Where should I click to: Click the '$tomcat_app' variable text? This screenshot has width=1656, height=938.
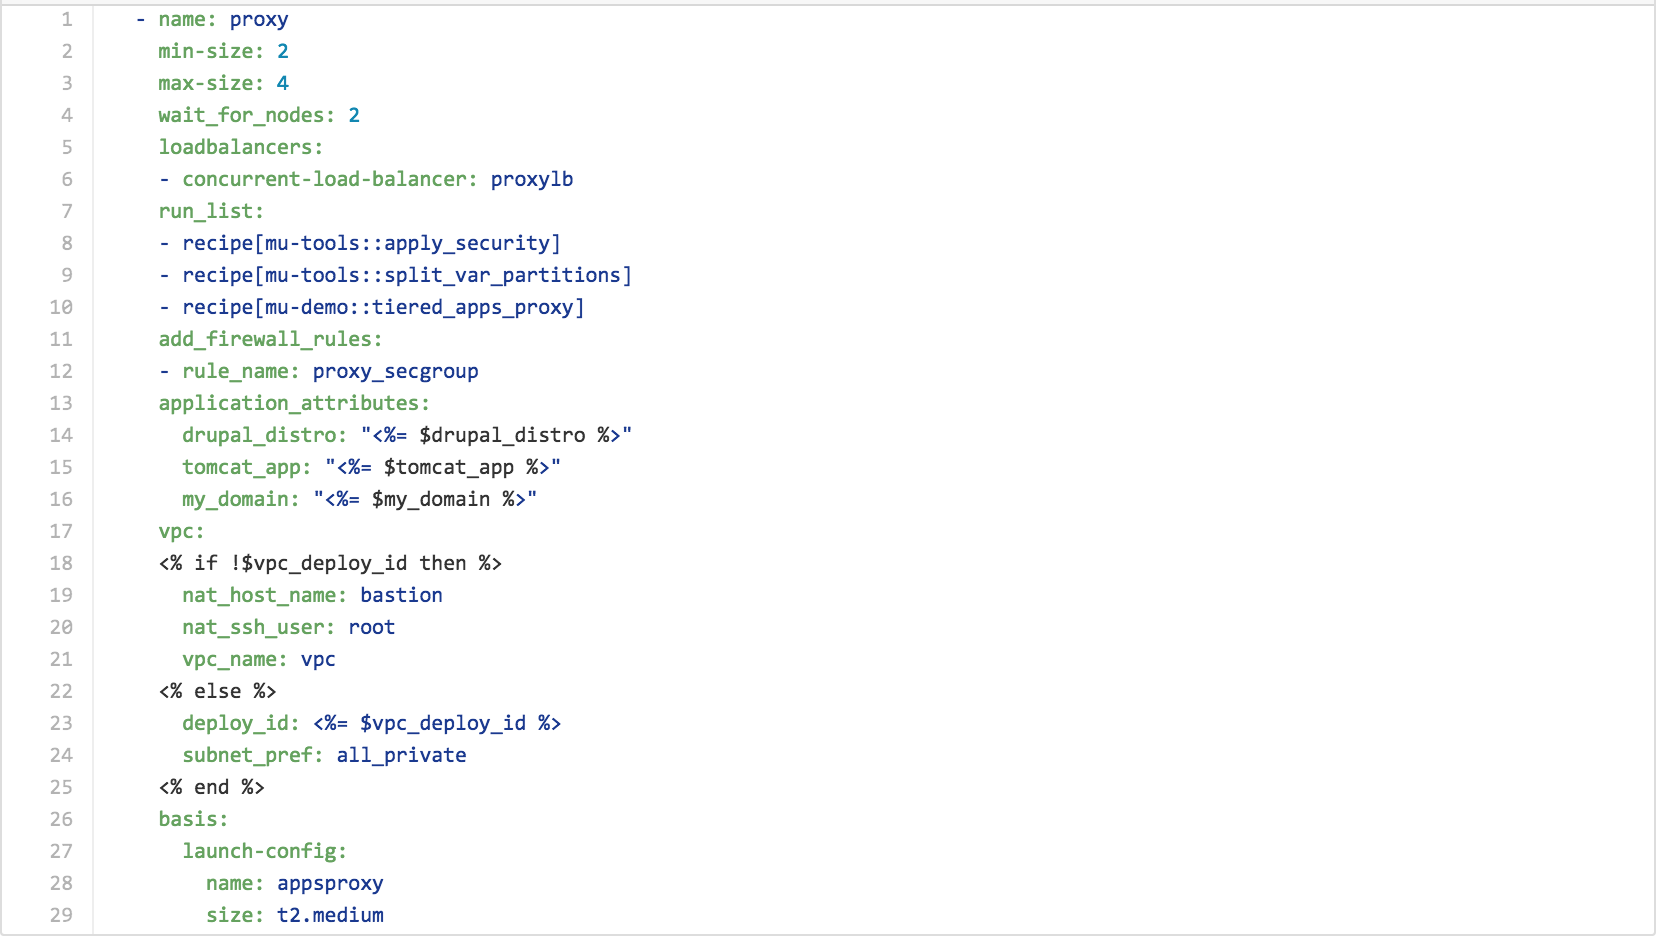pyautogui.click(x=448, y=467)
